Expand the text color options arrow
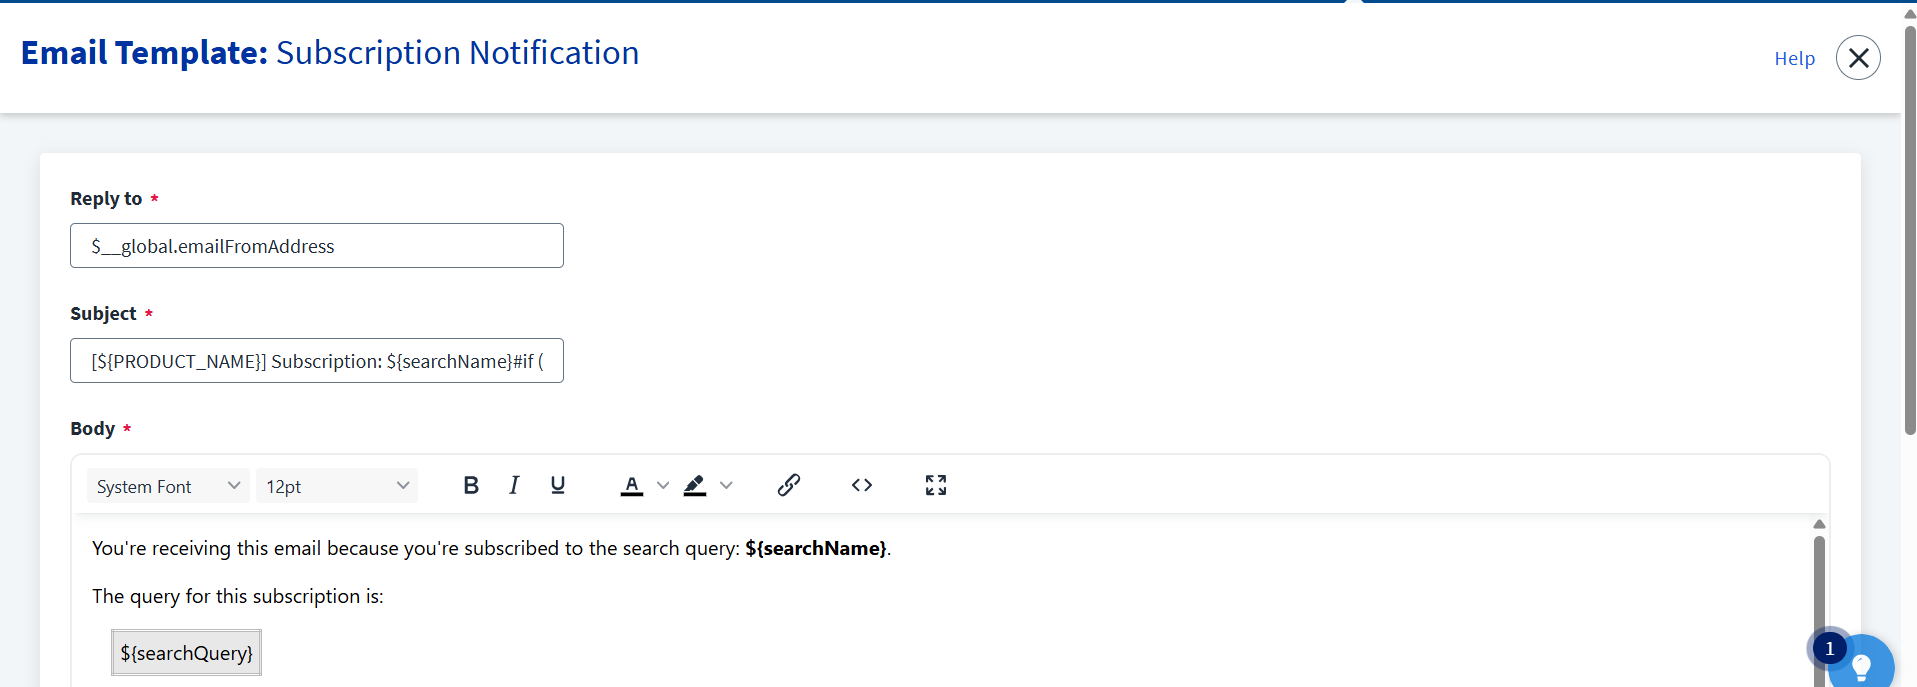 pos(663,486)
